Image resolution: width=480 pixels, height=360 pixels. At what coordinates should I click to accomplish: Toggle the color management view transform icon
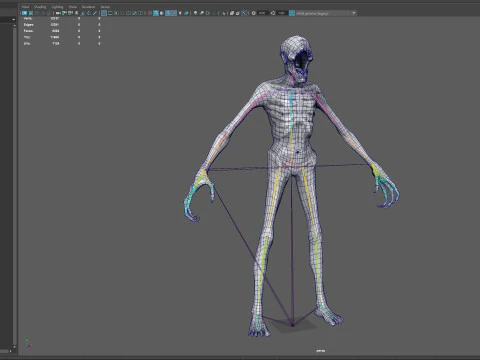(292, 13)
